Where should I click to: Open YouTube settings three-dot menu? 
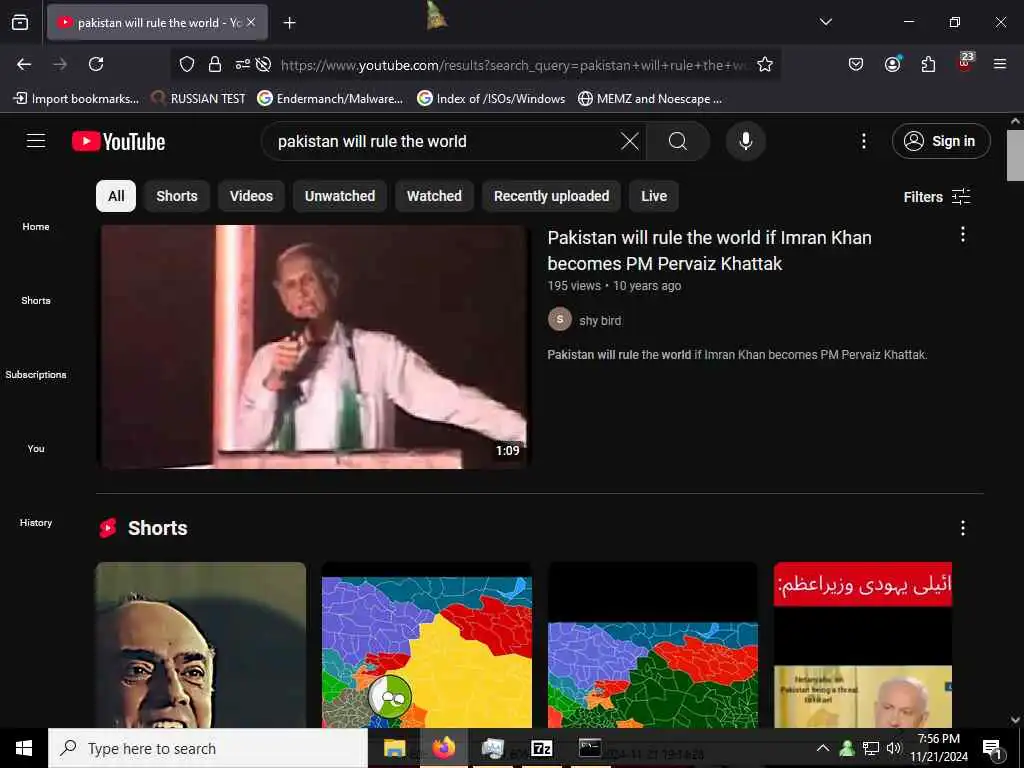coord(864,141)
